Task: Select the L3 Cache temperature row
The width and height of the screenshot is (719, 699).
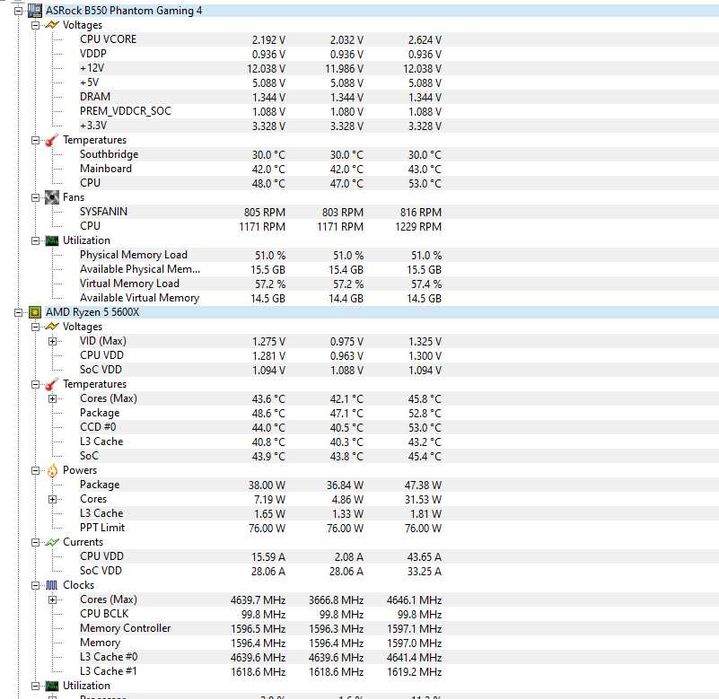Action: click(260, 442)
